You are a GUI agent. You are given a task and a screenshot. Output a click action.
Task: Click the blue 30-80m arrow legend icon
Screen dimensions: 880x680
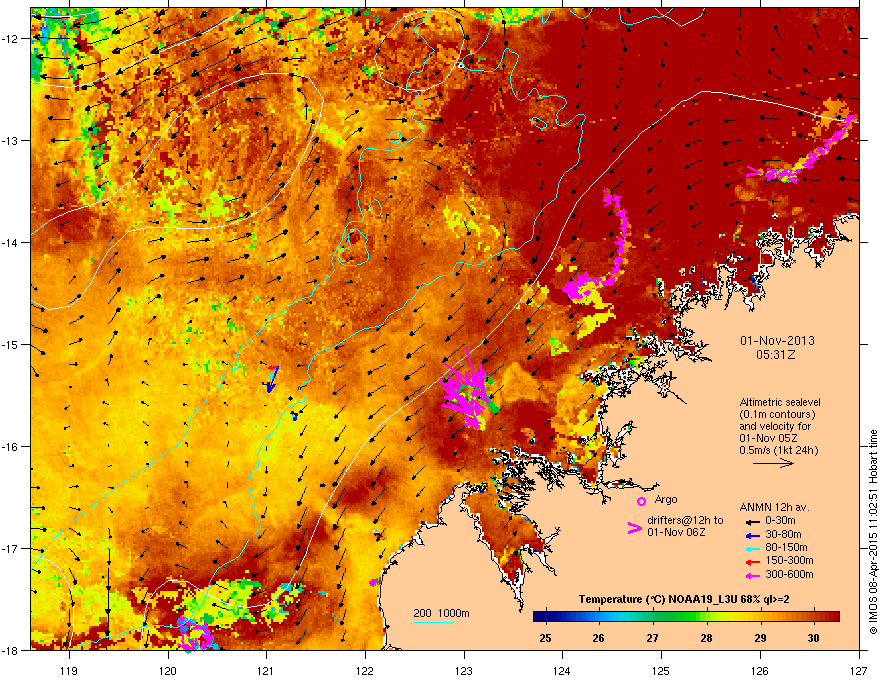click(753, 535)
